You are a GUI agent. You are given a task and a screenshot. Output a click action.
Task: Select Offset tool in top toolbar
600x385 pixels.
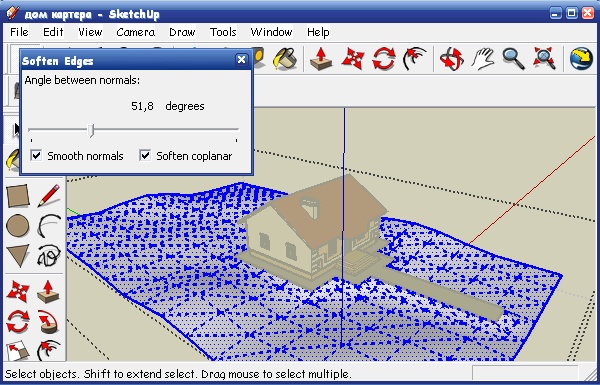click(x=414, y=59)
